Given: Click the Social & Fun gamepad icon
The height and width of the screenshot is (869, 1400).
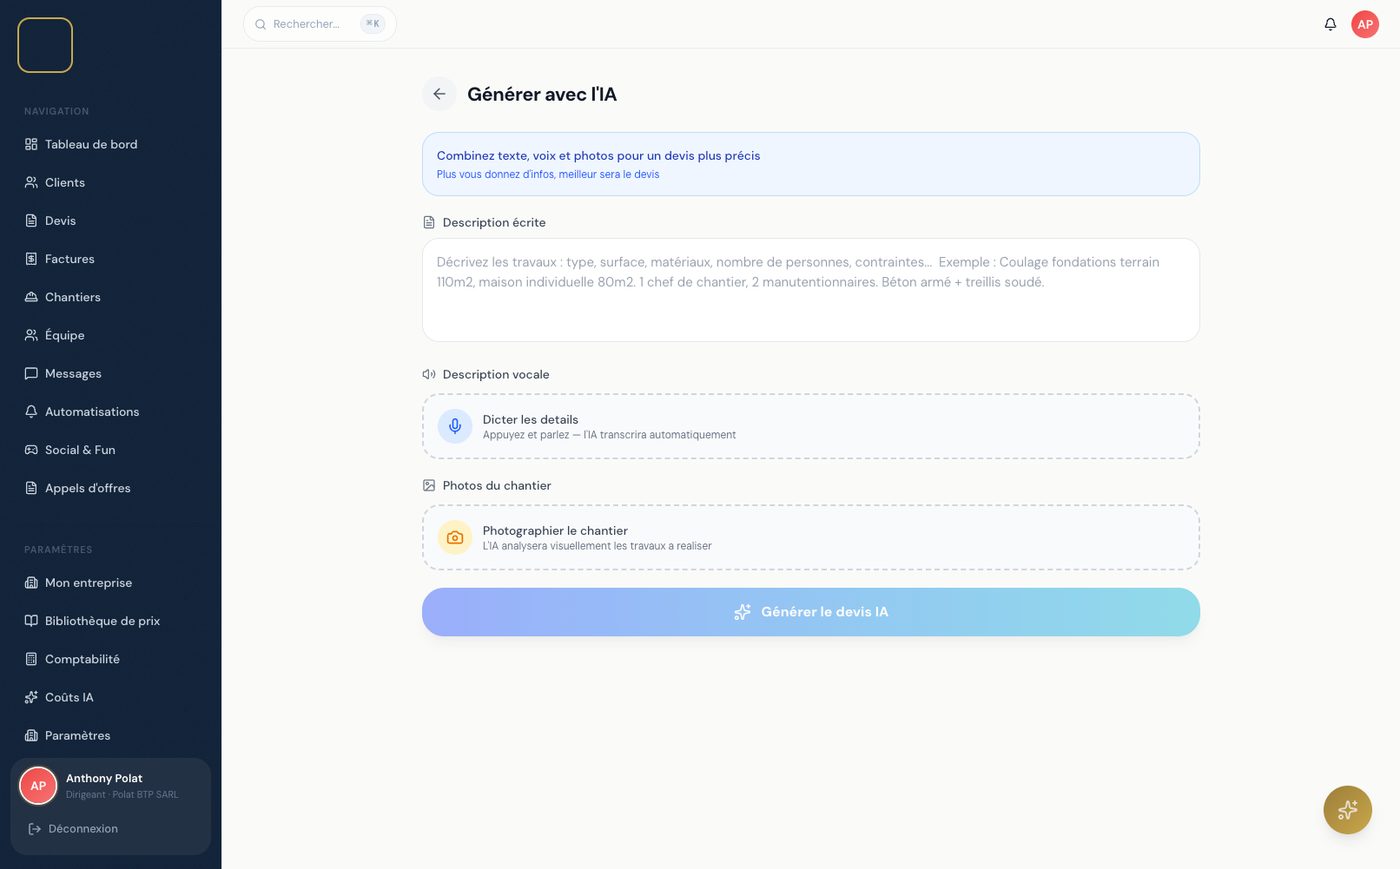Looking at the screenshot, I should [x=31, y=450].
